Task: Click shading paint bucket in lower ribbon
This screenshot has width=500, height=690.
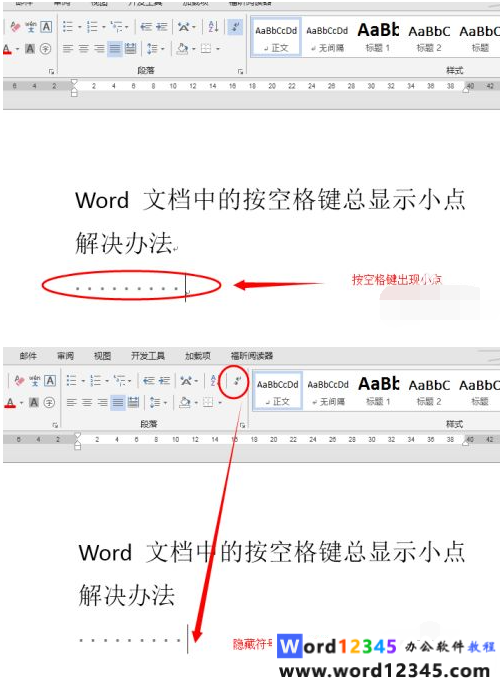Action: click(x=185, y=402)
